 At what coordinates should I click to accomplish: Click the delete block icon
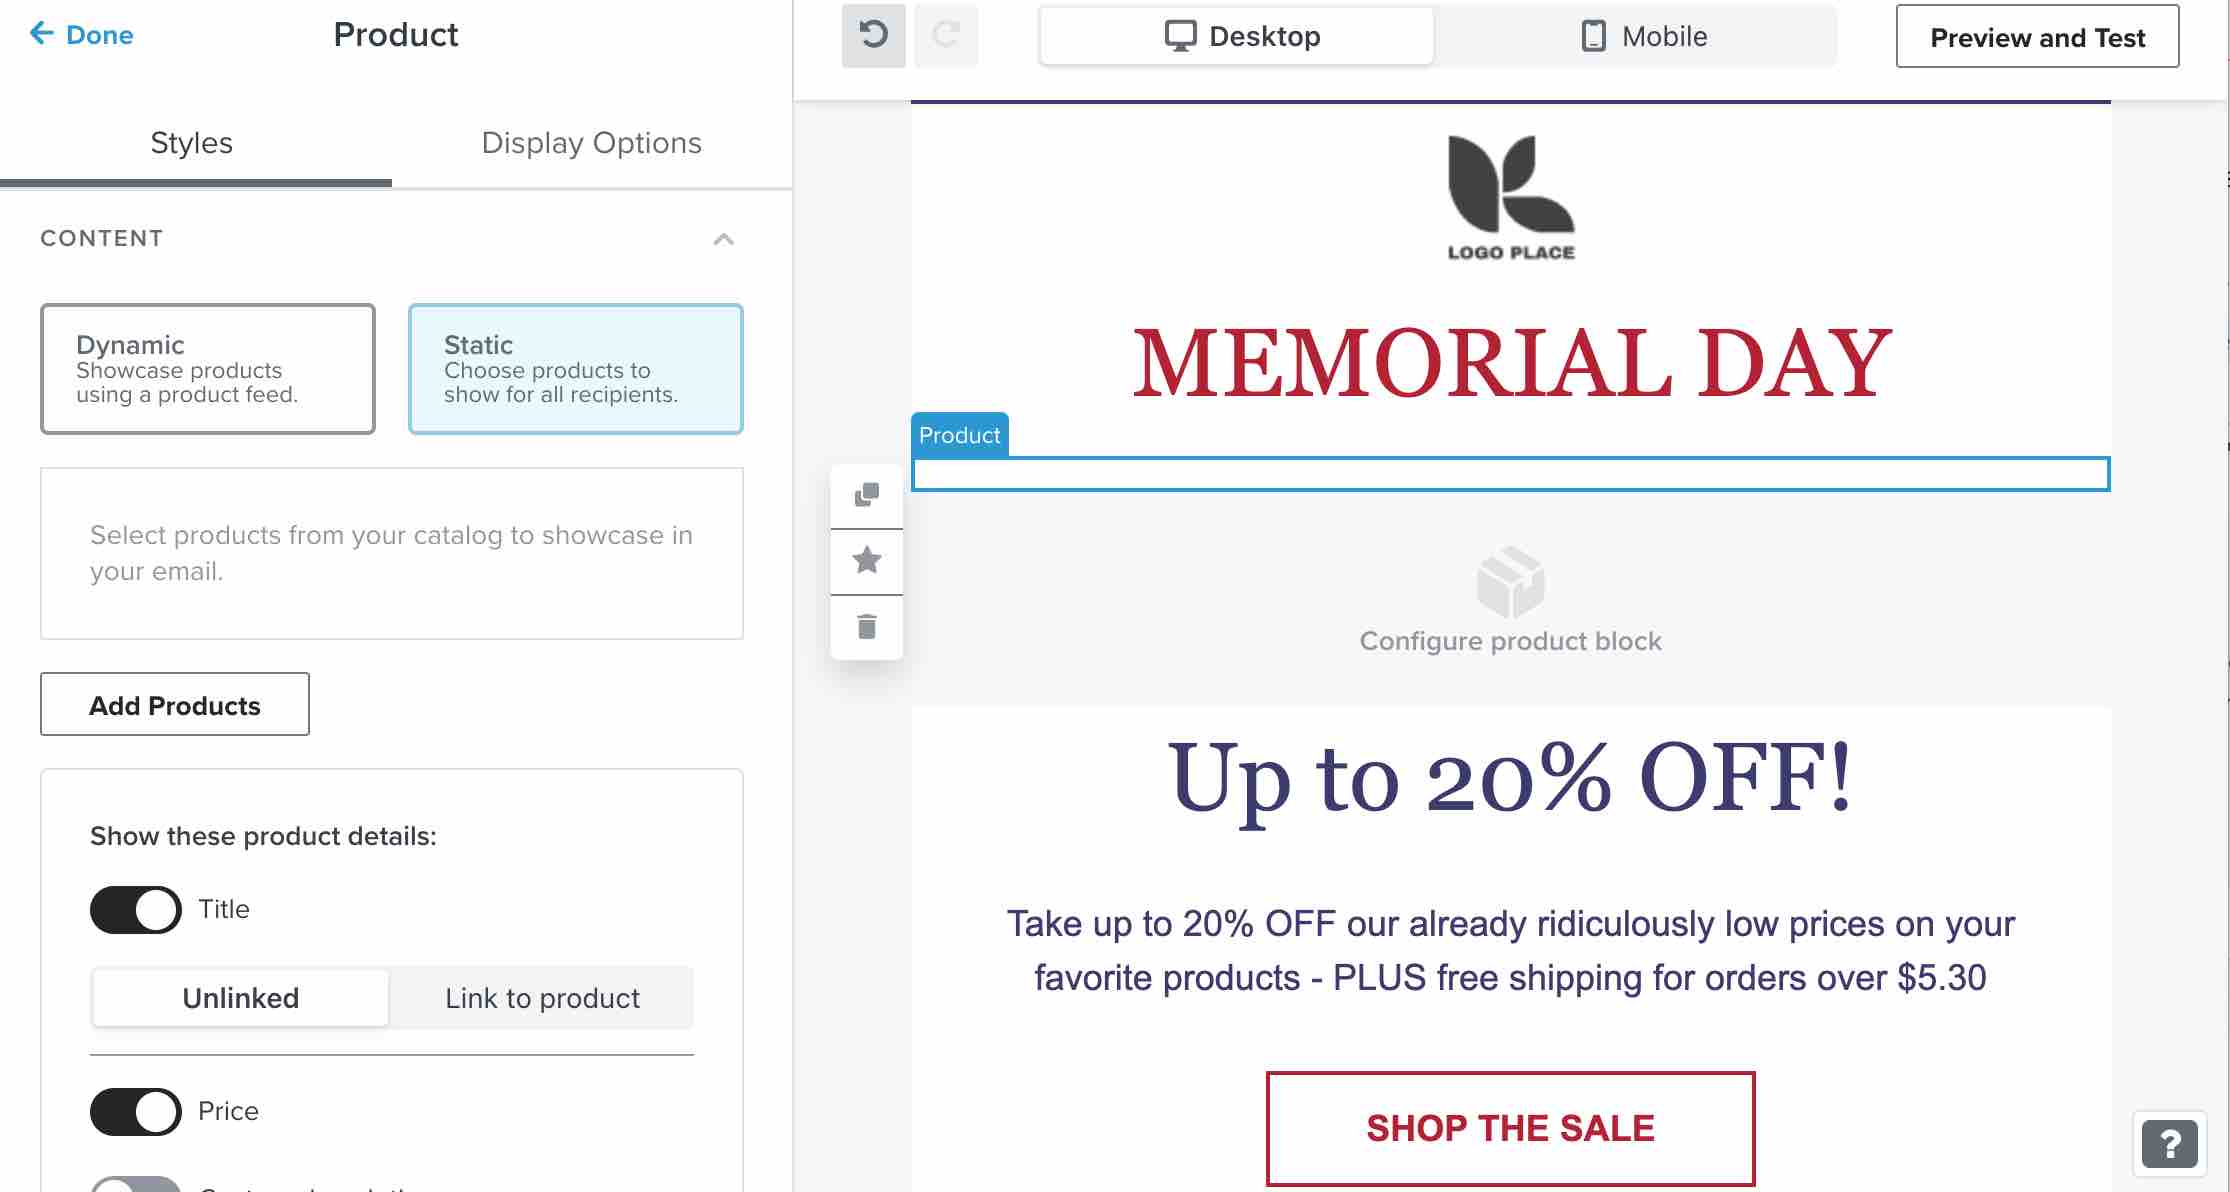click(869, 627)
